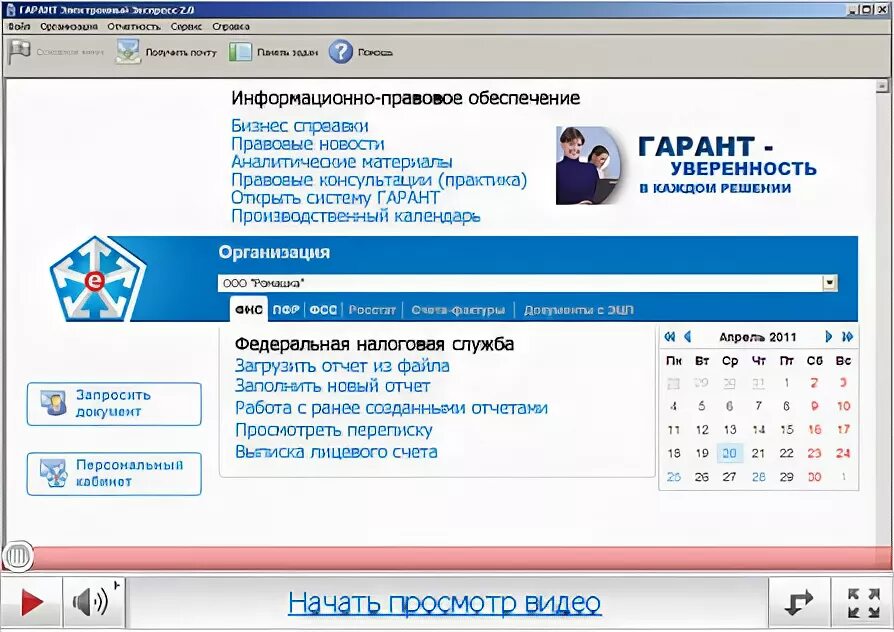Select April 28 in the calendar
Screen dimensions: 894x632
(758, 476)
